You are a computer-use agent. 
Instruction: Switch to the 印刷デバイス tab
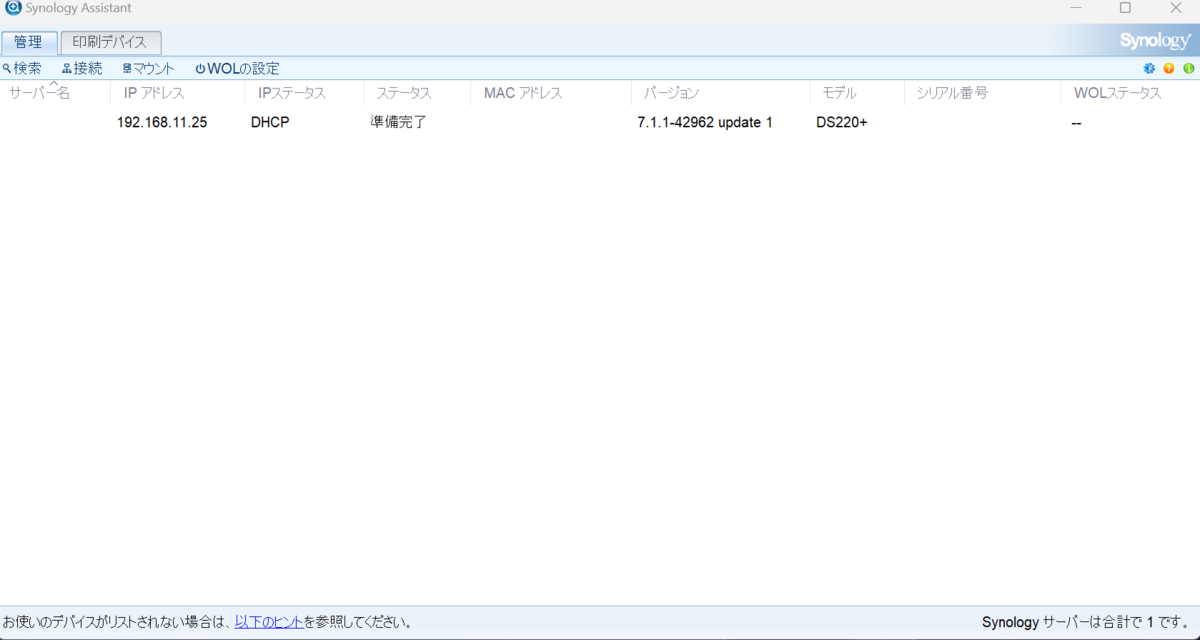[110, 43]
